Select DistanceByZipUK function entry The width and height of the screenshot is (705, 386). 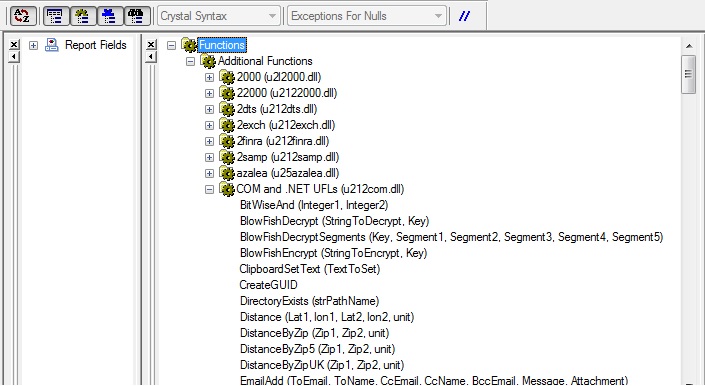point(322,365)
